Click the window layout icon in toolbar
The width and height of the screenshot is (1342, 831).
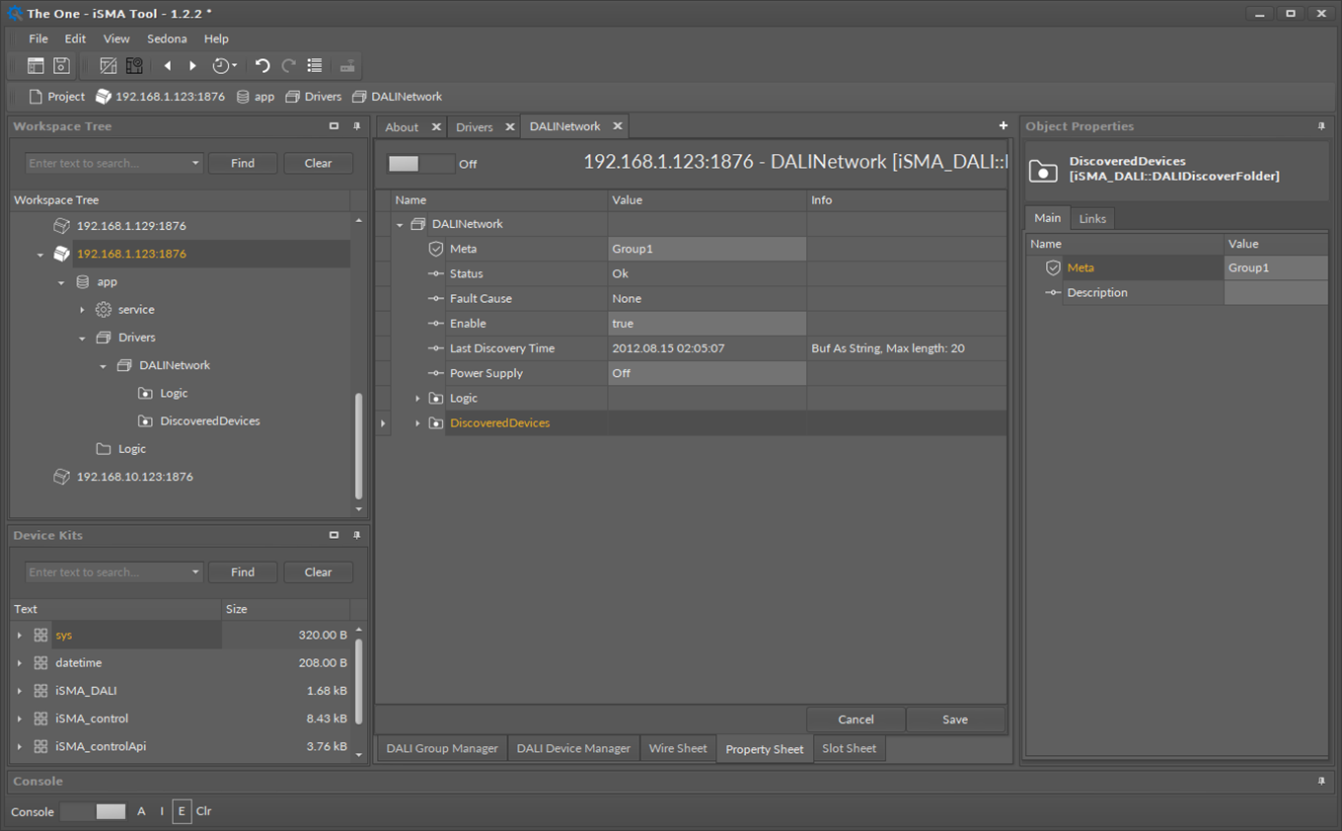[35, 66]
